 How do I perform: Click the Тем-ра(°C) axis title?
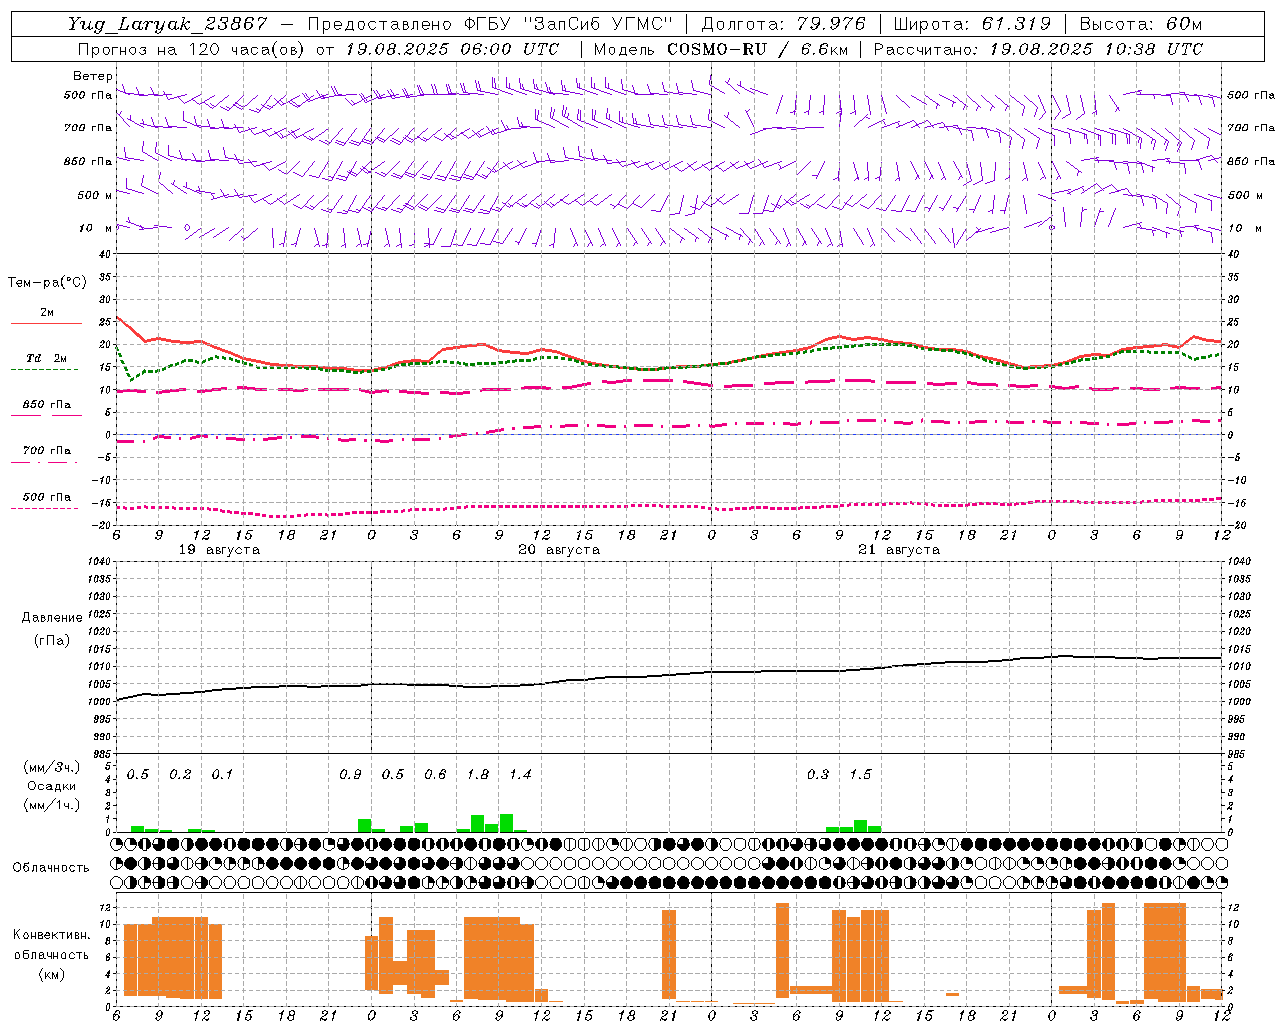[47, 283]
